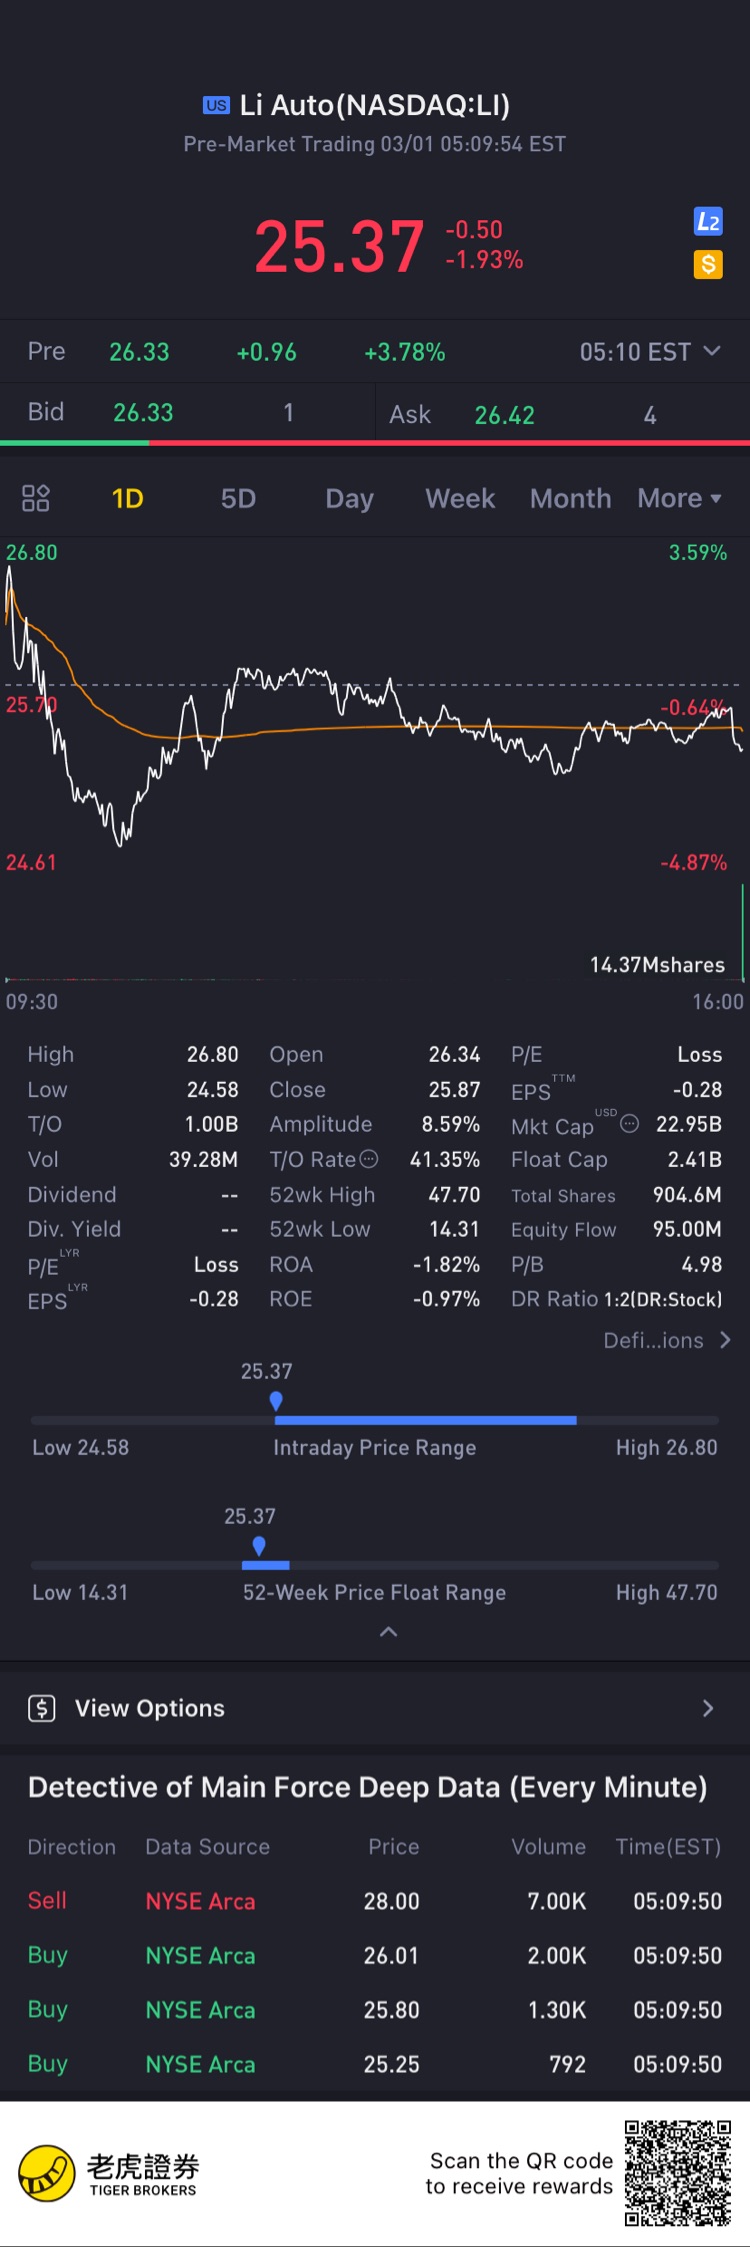Tap the View Options dollar icon
Image resolution: width=750 pixels, height=2247 pixels.
click(x=42, y=1708)
